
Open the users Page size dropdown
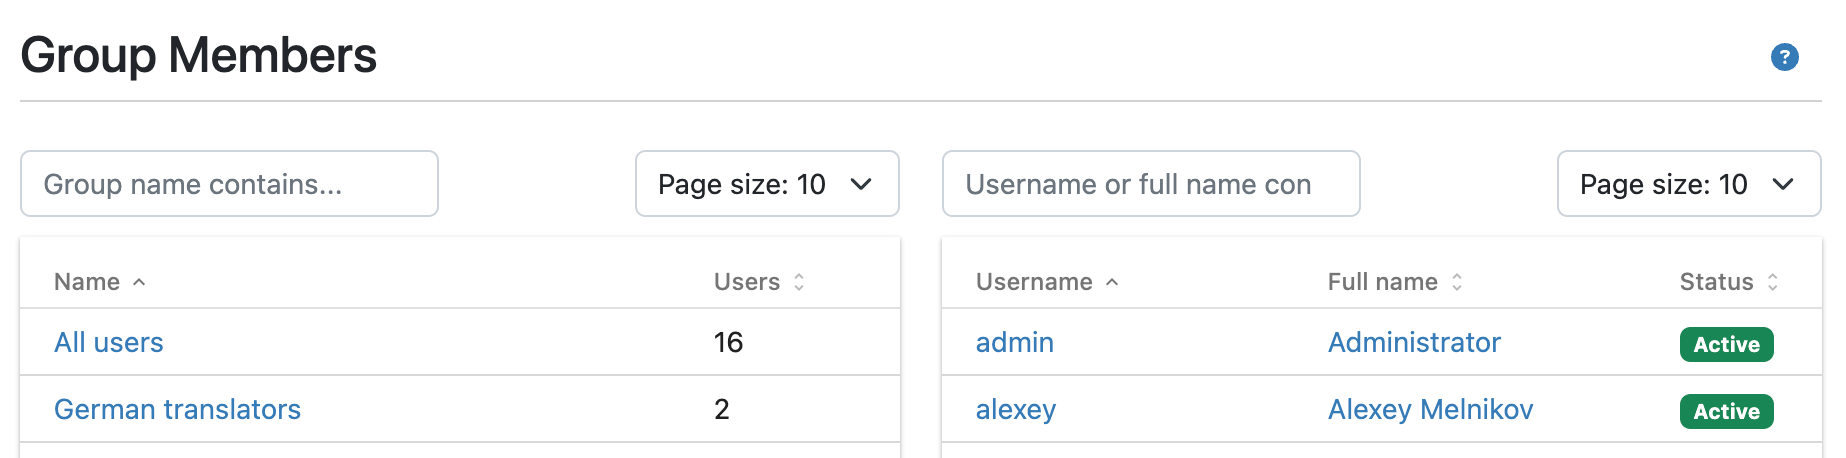point(1689,184)
